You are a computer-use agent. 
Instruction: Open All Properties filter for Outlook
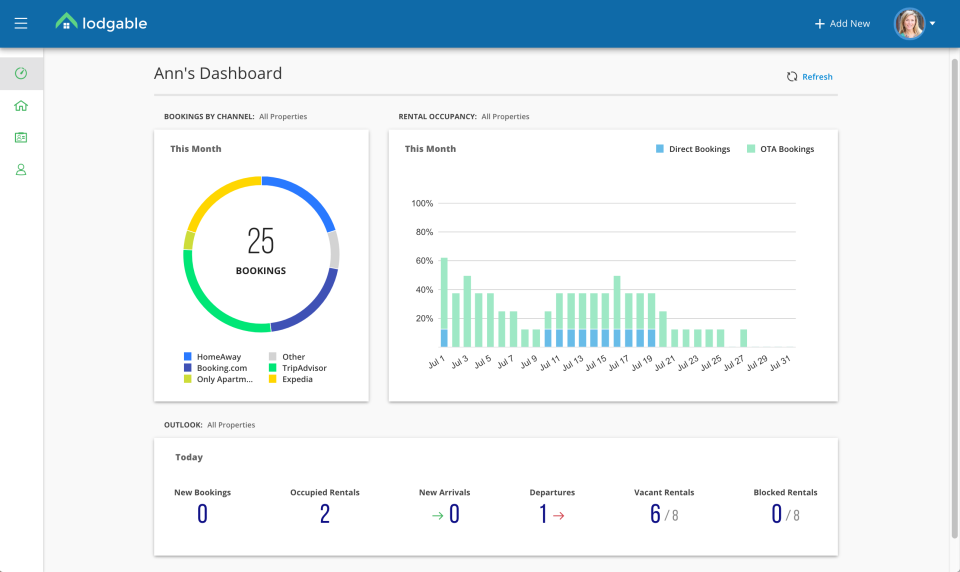tap(231, 425)
